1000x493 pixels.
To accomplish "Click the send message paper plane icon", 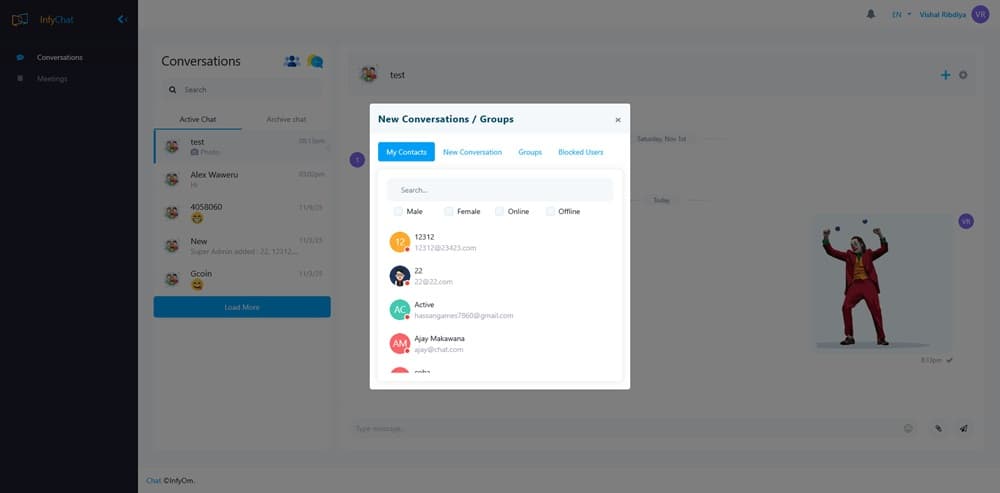I will 964,428.
